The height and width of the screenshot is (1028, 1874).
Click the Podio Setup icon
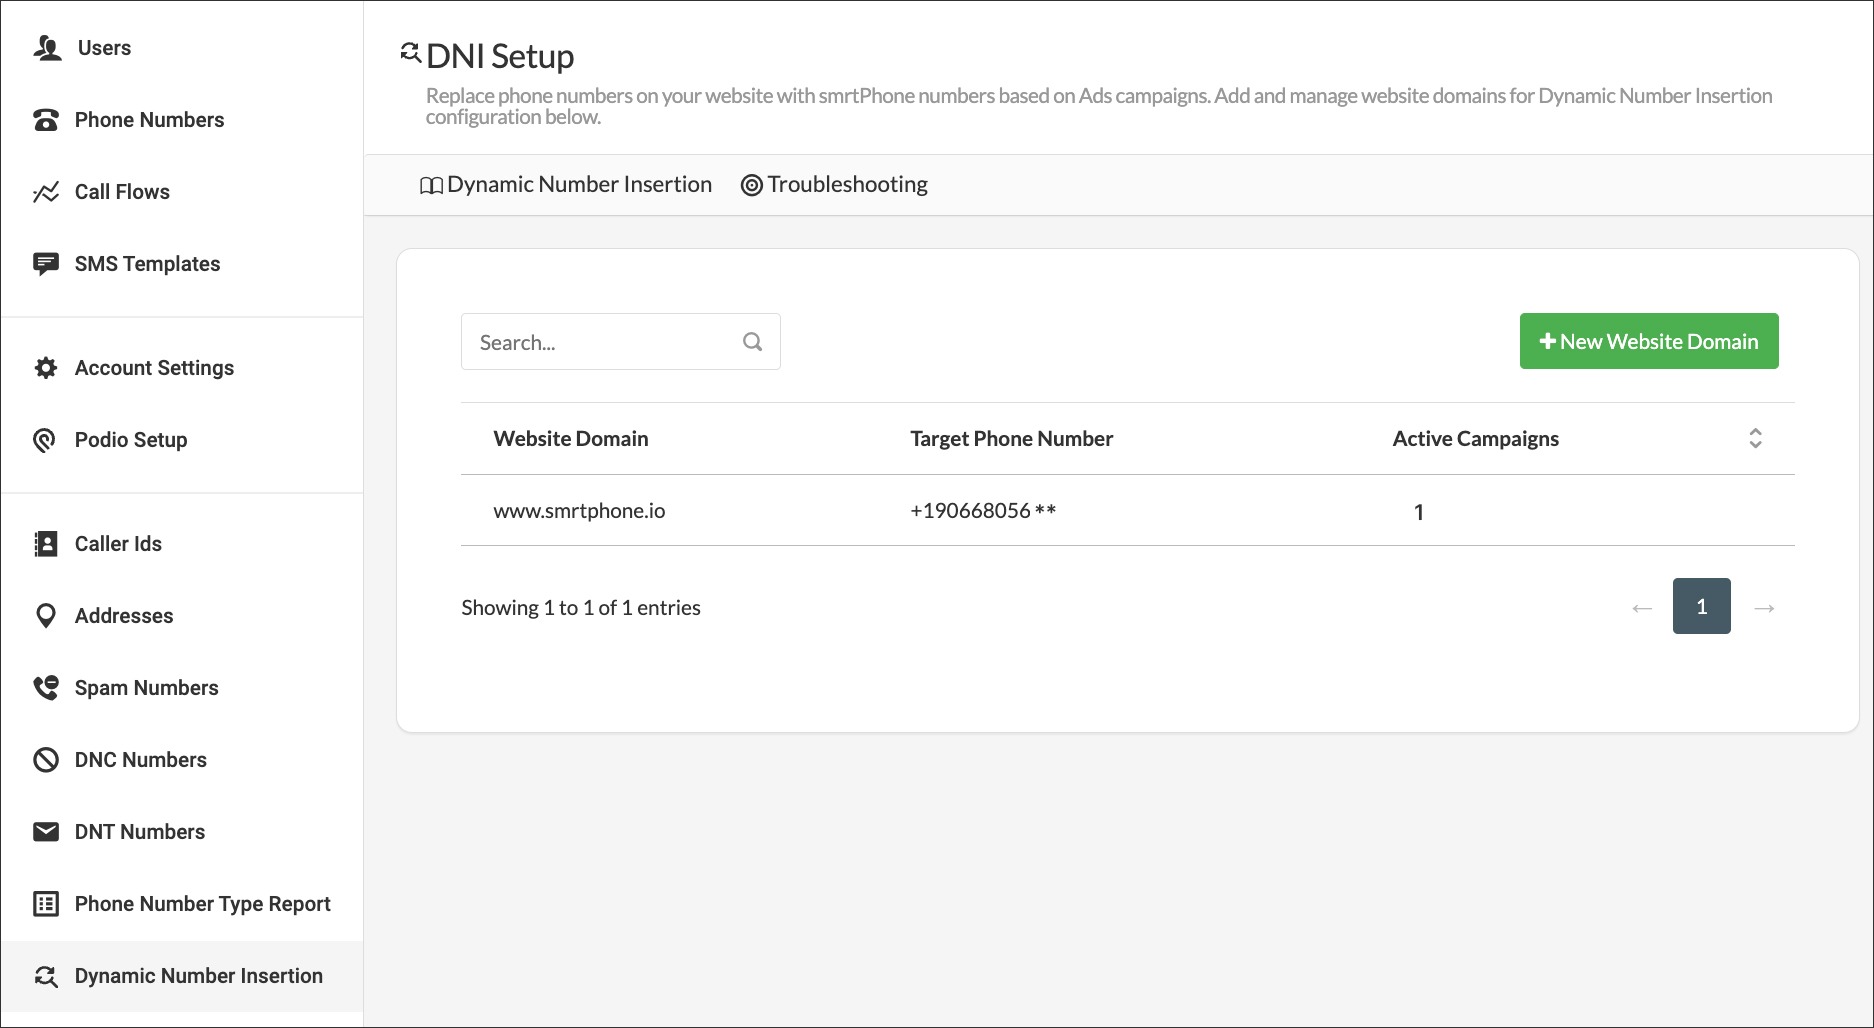(46, 440)
